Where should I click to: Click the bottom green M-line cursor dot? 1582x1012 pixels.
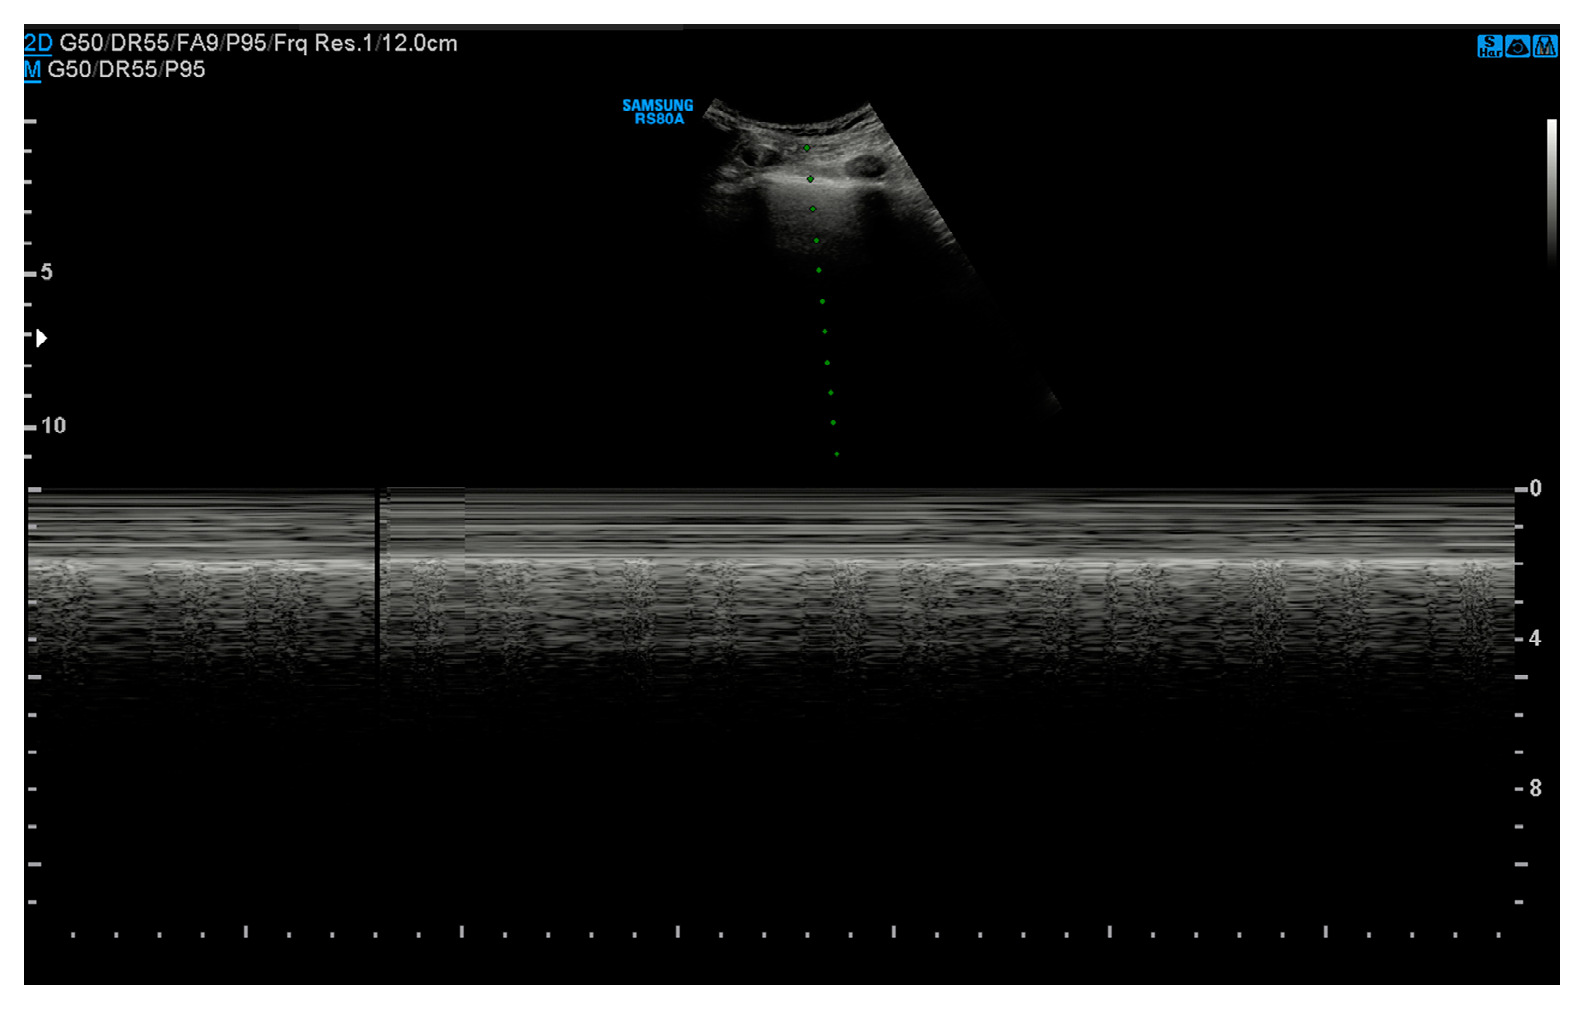837,454
